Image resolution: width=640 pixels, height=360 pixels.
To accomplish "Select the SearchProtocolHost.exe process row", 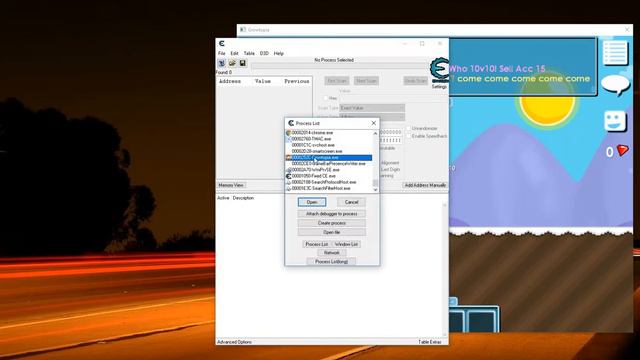I will click(329, 182).
